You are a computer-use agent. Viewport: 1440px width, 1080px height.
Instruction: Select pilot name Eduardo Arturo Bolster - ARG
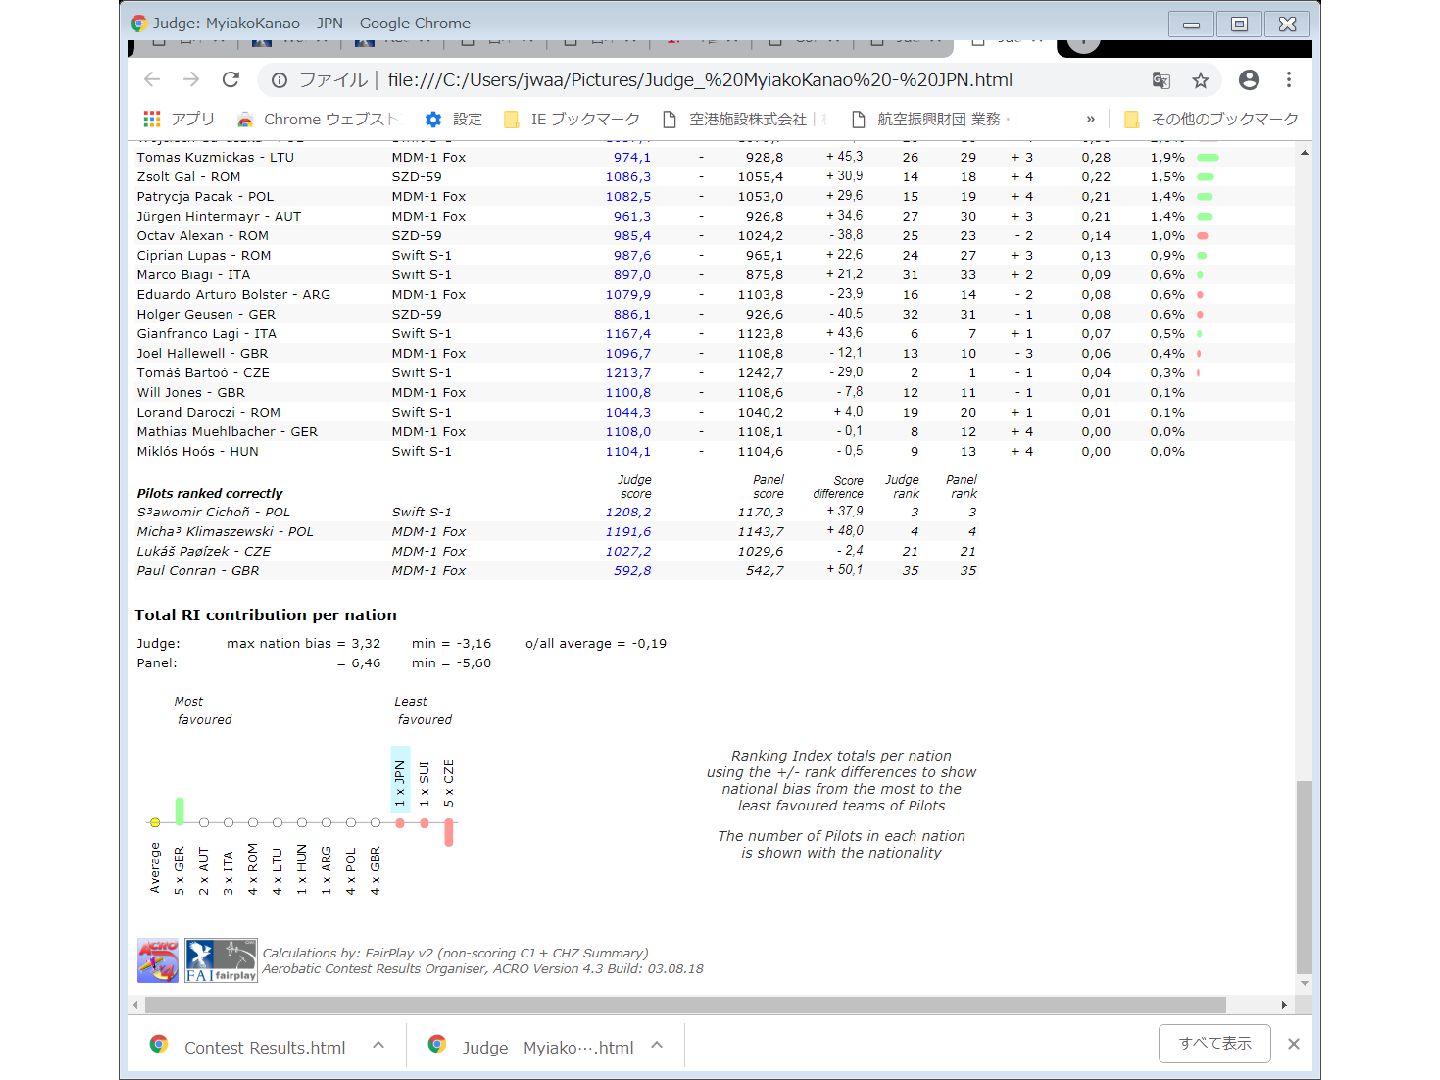(233, 295)
